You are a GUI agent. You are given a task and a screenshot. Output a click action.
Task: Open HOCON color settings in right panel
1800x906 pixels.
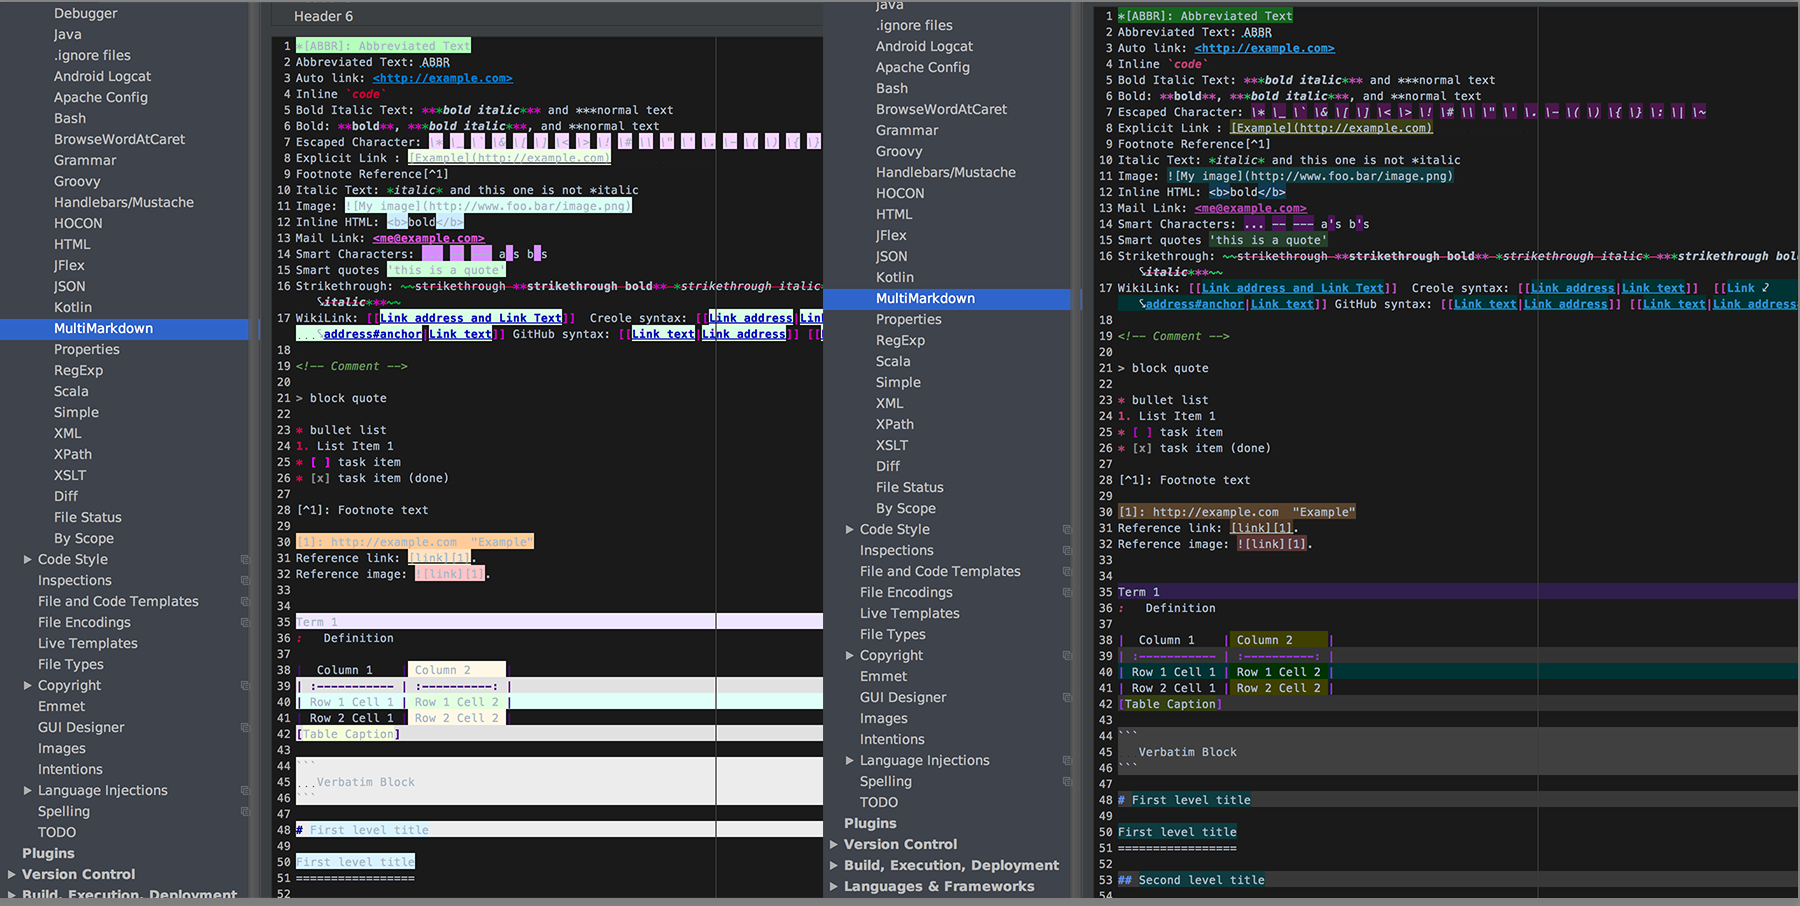[900, 194]
